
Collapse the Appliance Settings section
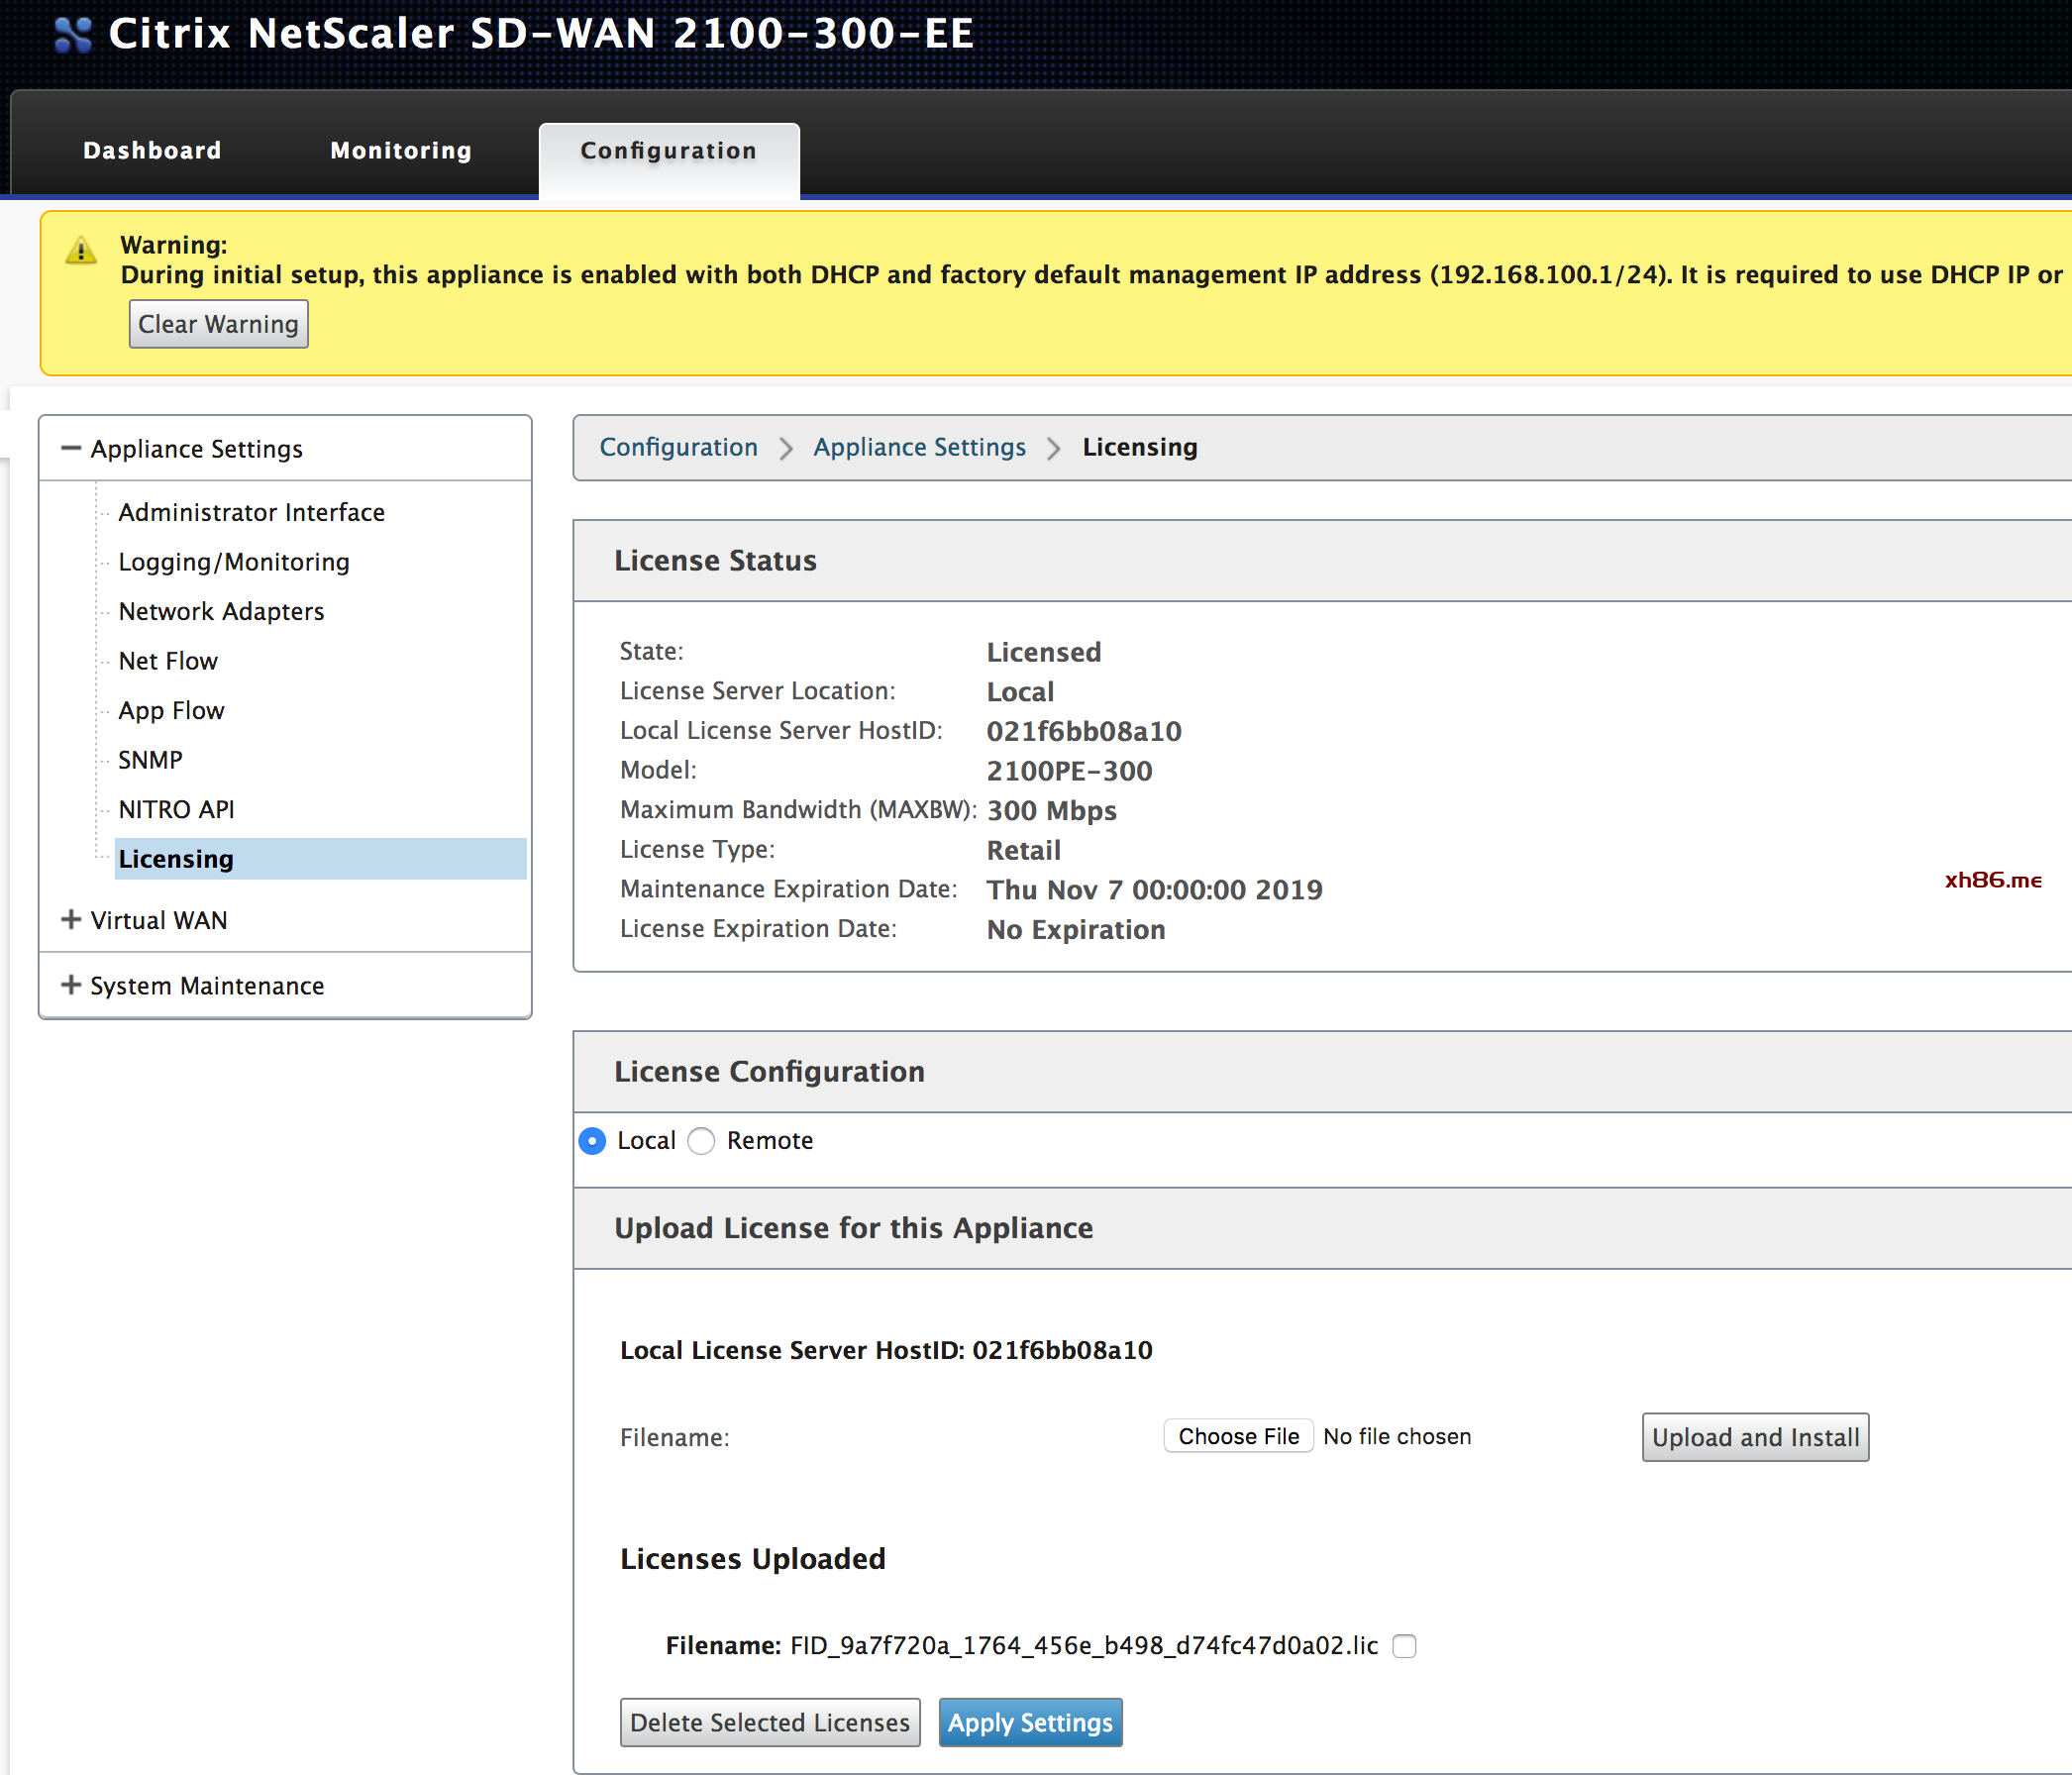71,448
